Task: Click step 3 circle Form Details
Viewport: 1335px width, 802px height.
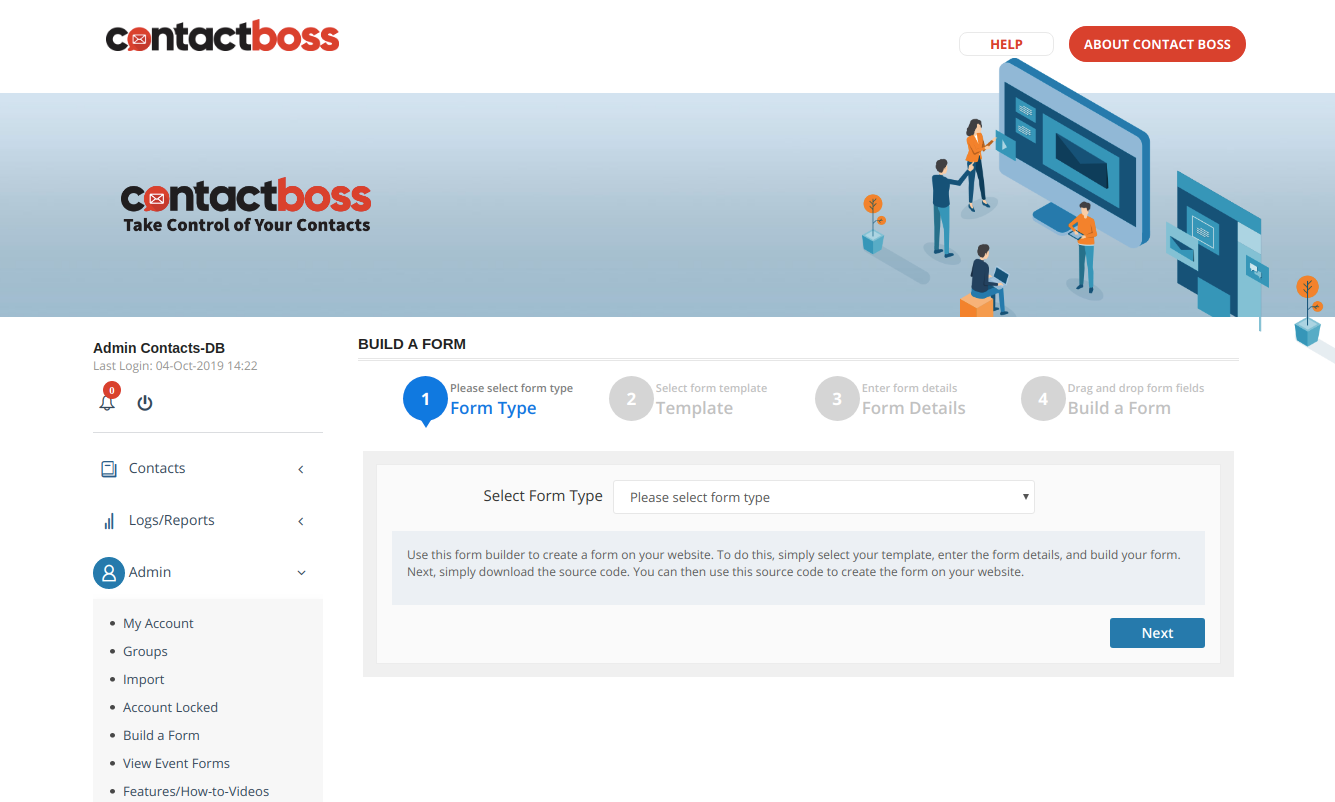Action: pyautogui.click(x=837, y=399)
